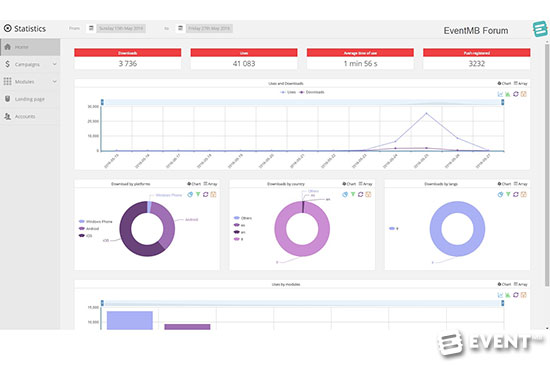
Task: Refresh the Uses and Downloads chart
Action: [x=516, y=94]
